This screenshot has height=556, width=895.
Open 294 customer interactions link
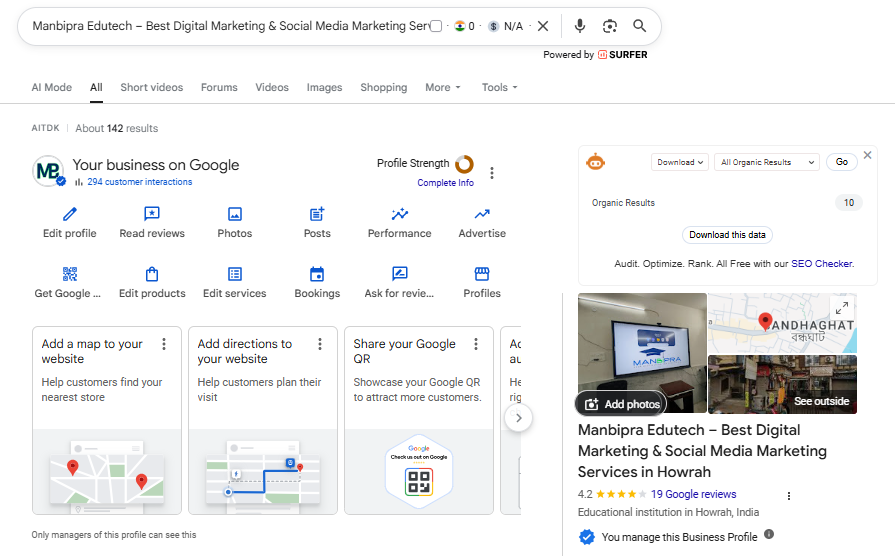139,182
